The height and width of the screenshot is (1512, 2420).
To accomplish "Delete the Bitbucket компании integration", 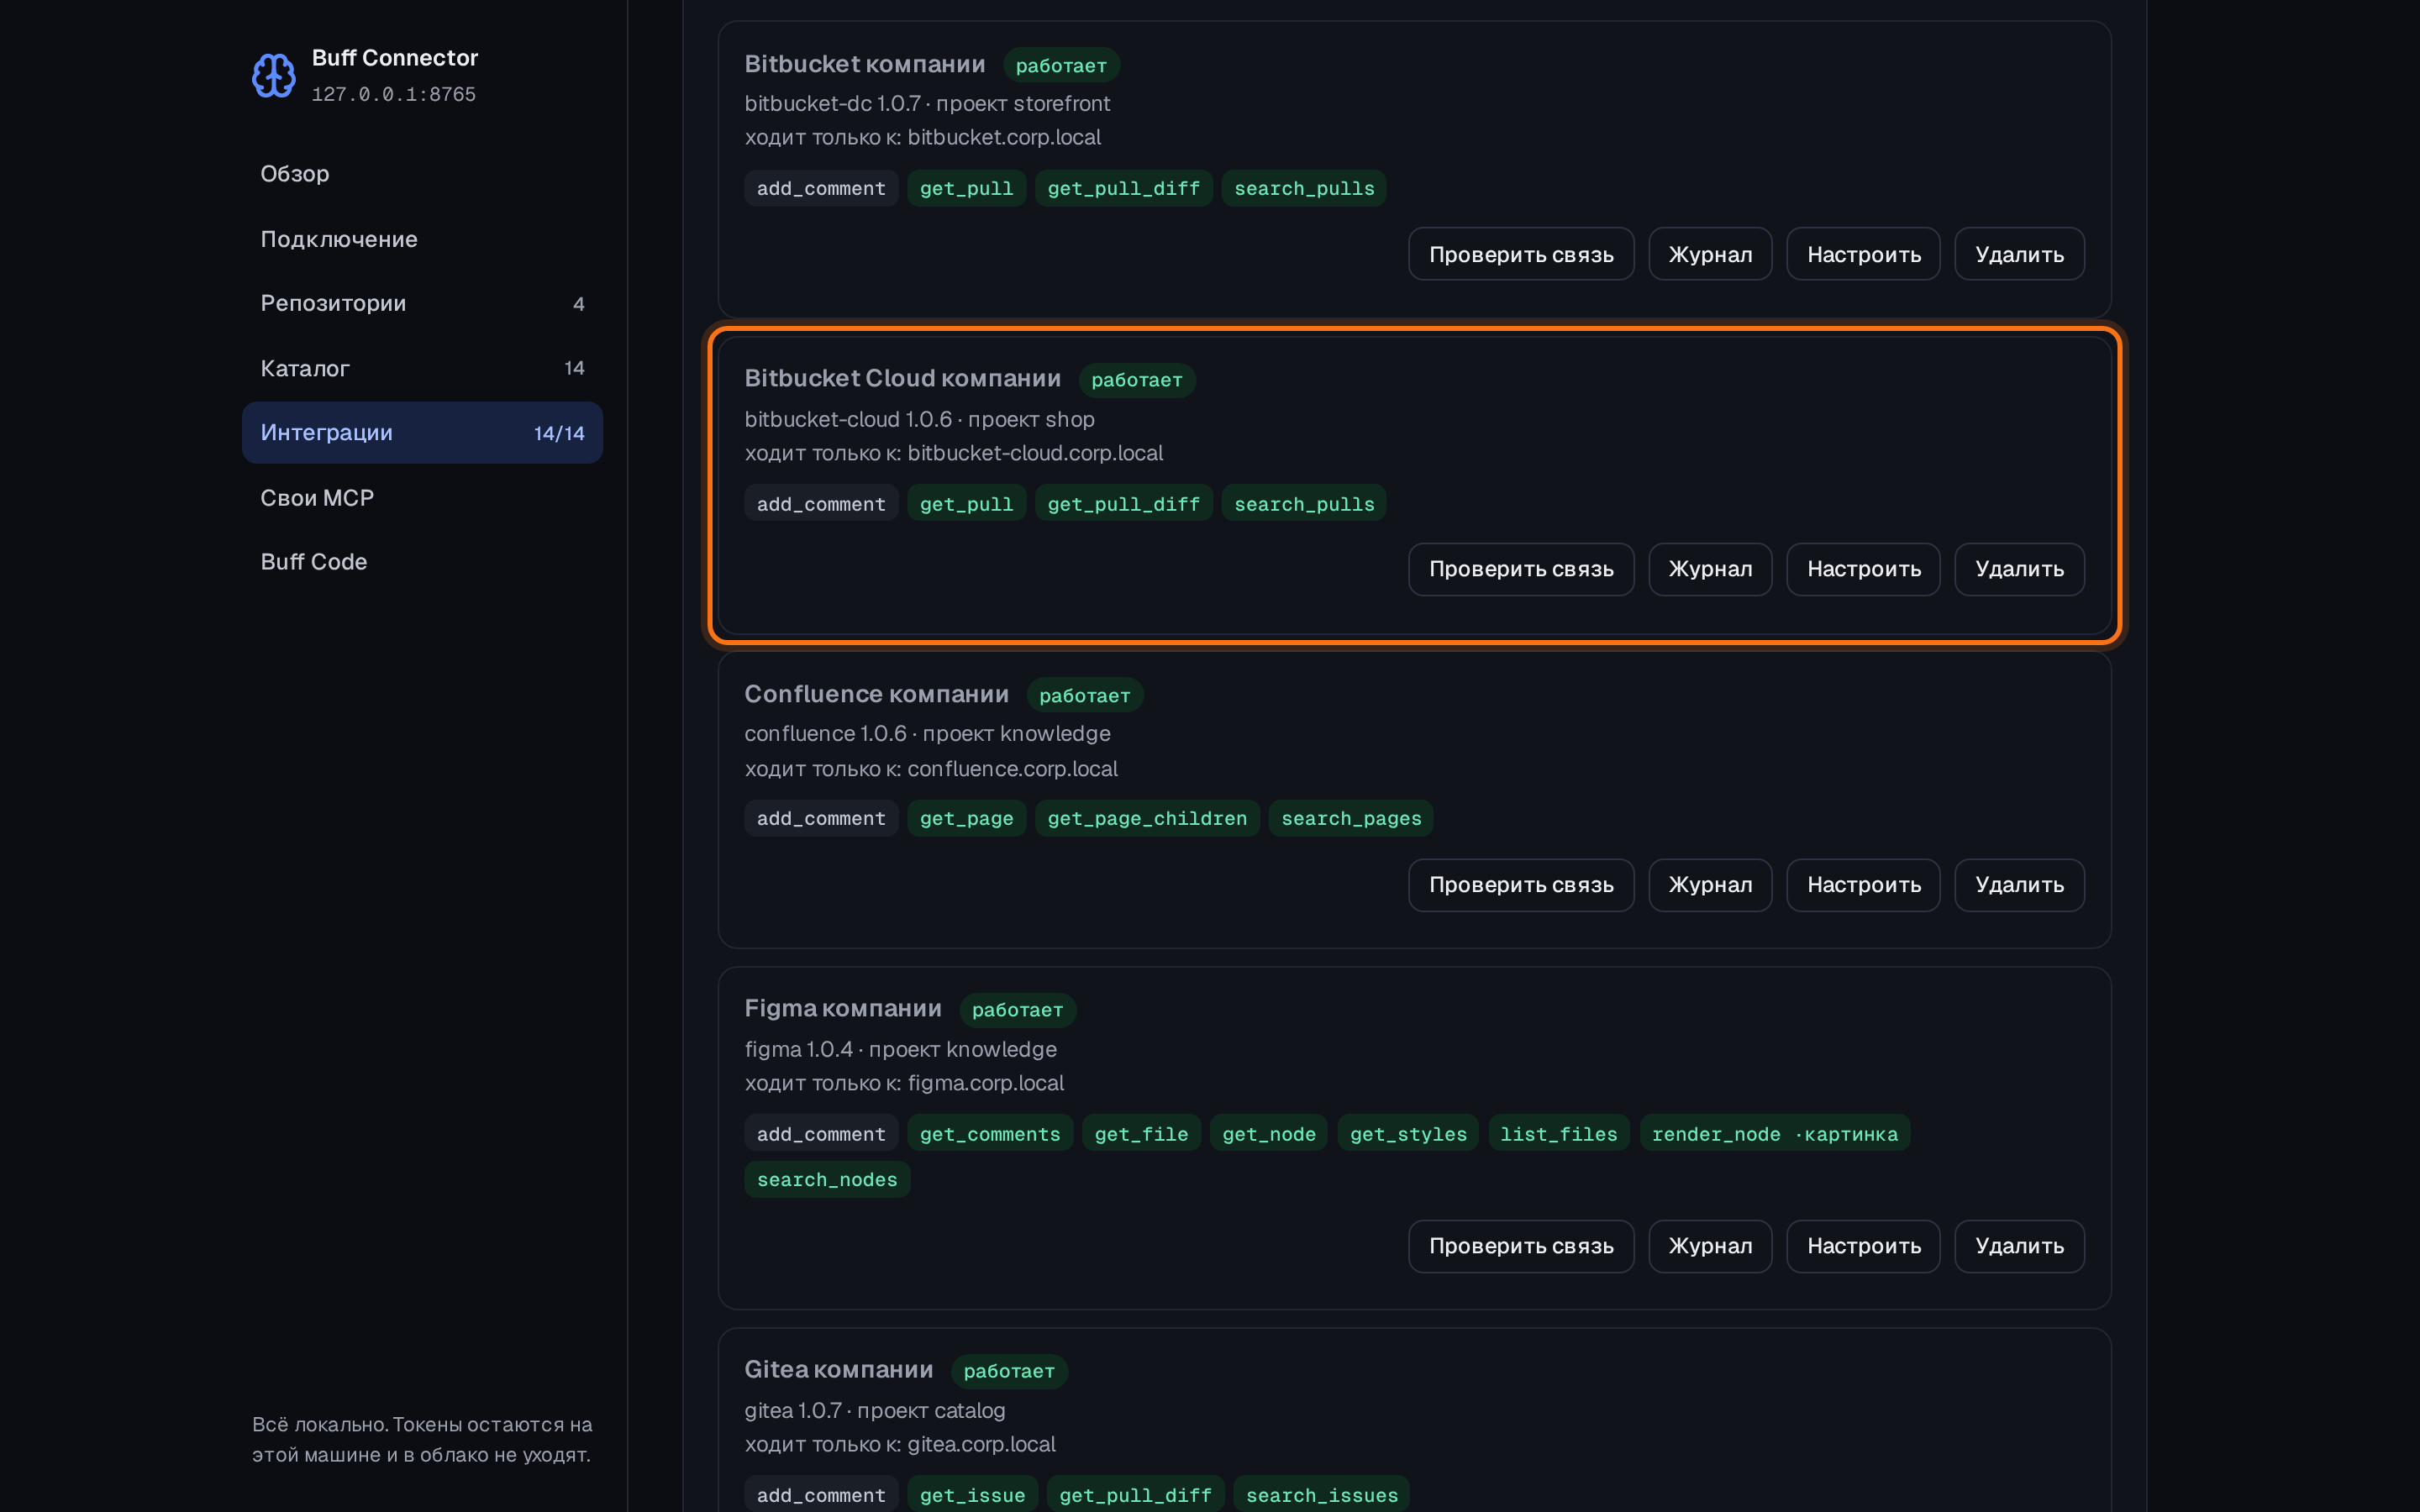I will (x=2019, y=254).
